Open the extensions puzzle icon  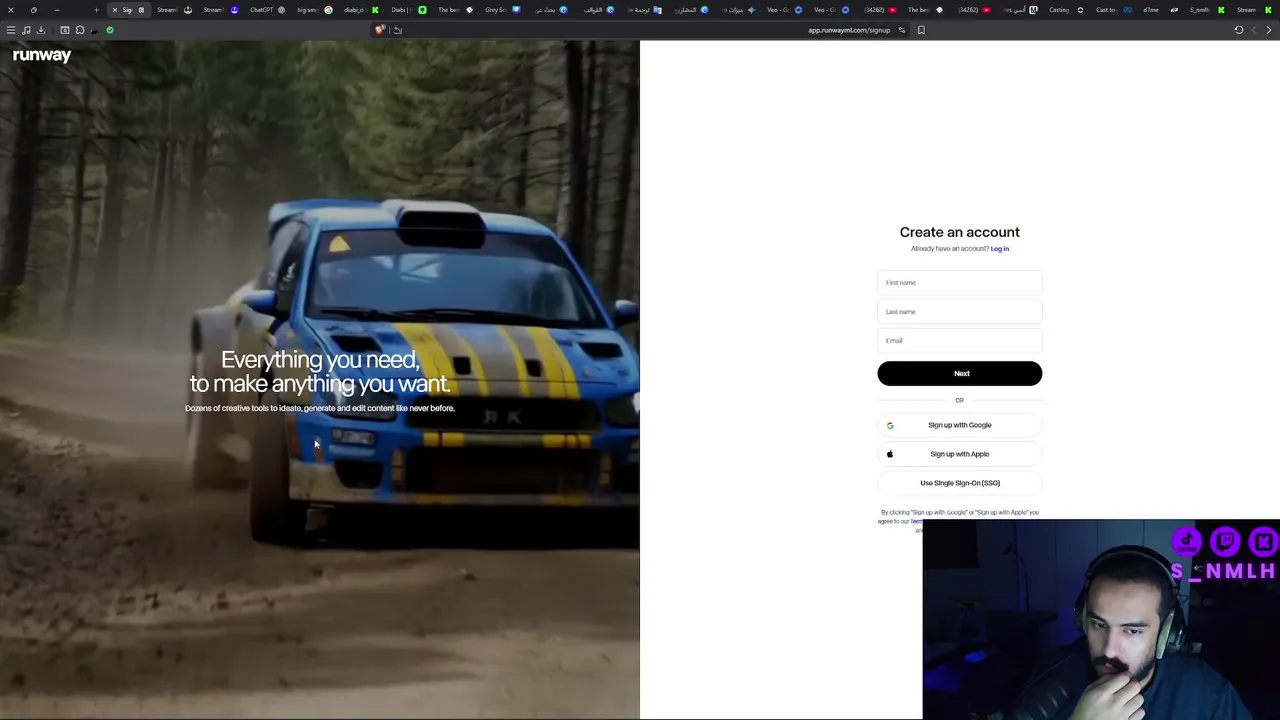[80, 30]
